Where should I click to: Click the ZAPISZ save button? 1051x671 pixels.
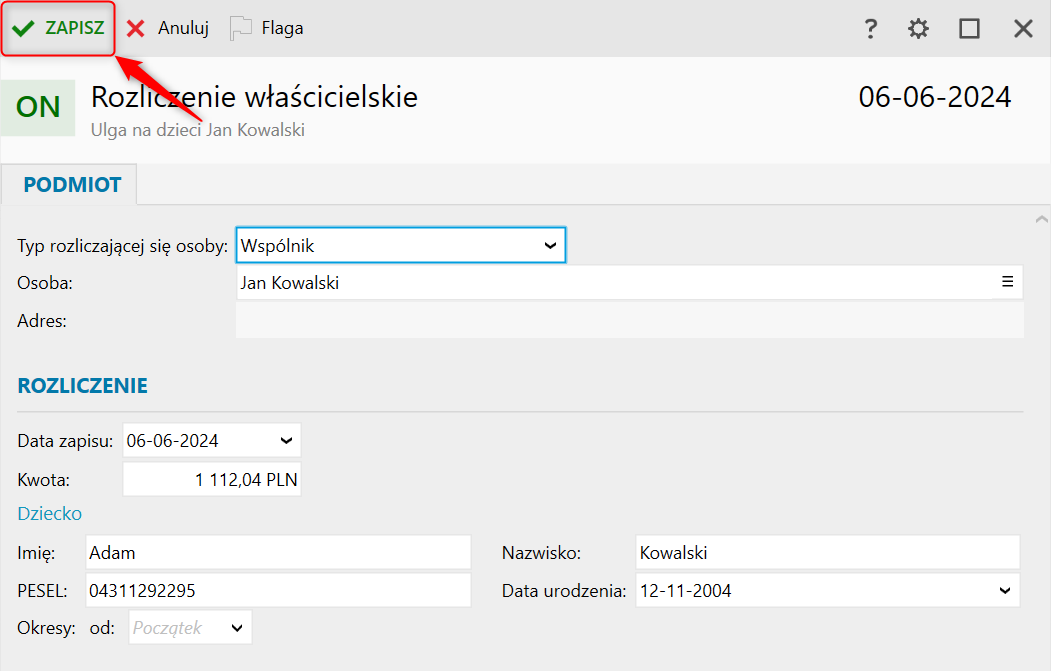point(59,28)
